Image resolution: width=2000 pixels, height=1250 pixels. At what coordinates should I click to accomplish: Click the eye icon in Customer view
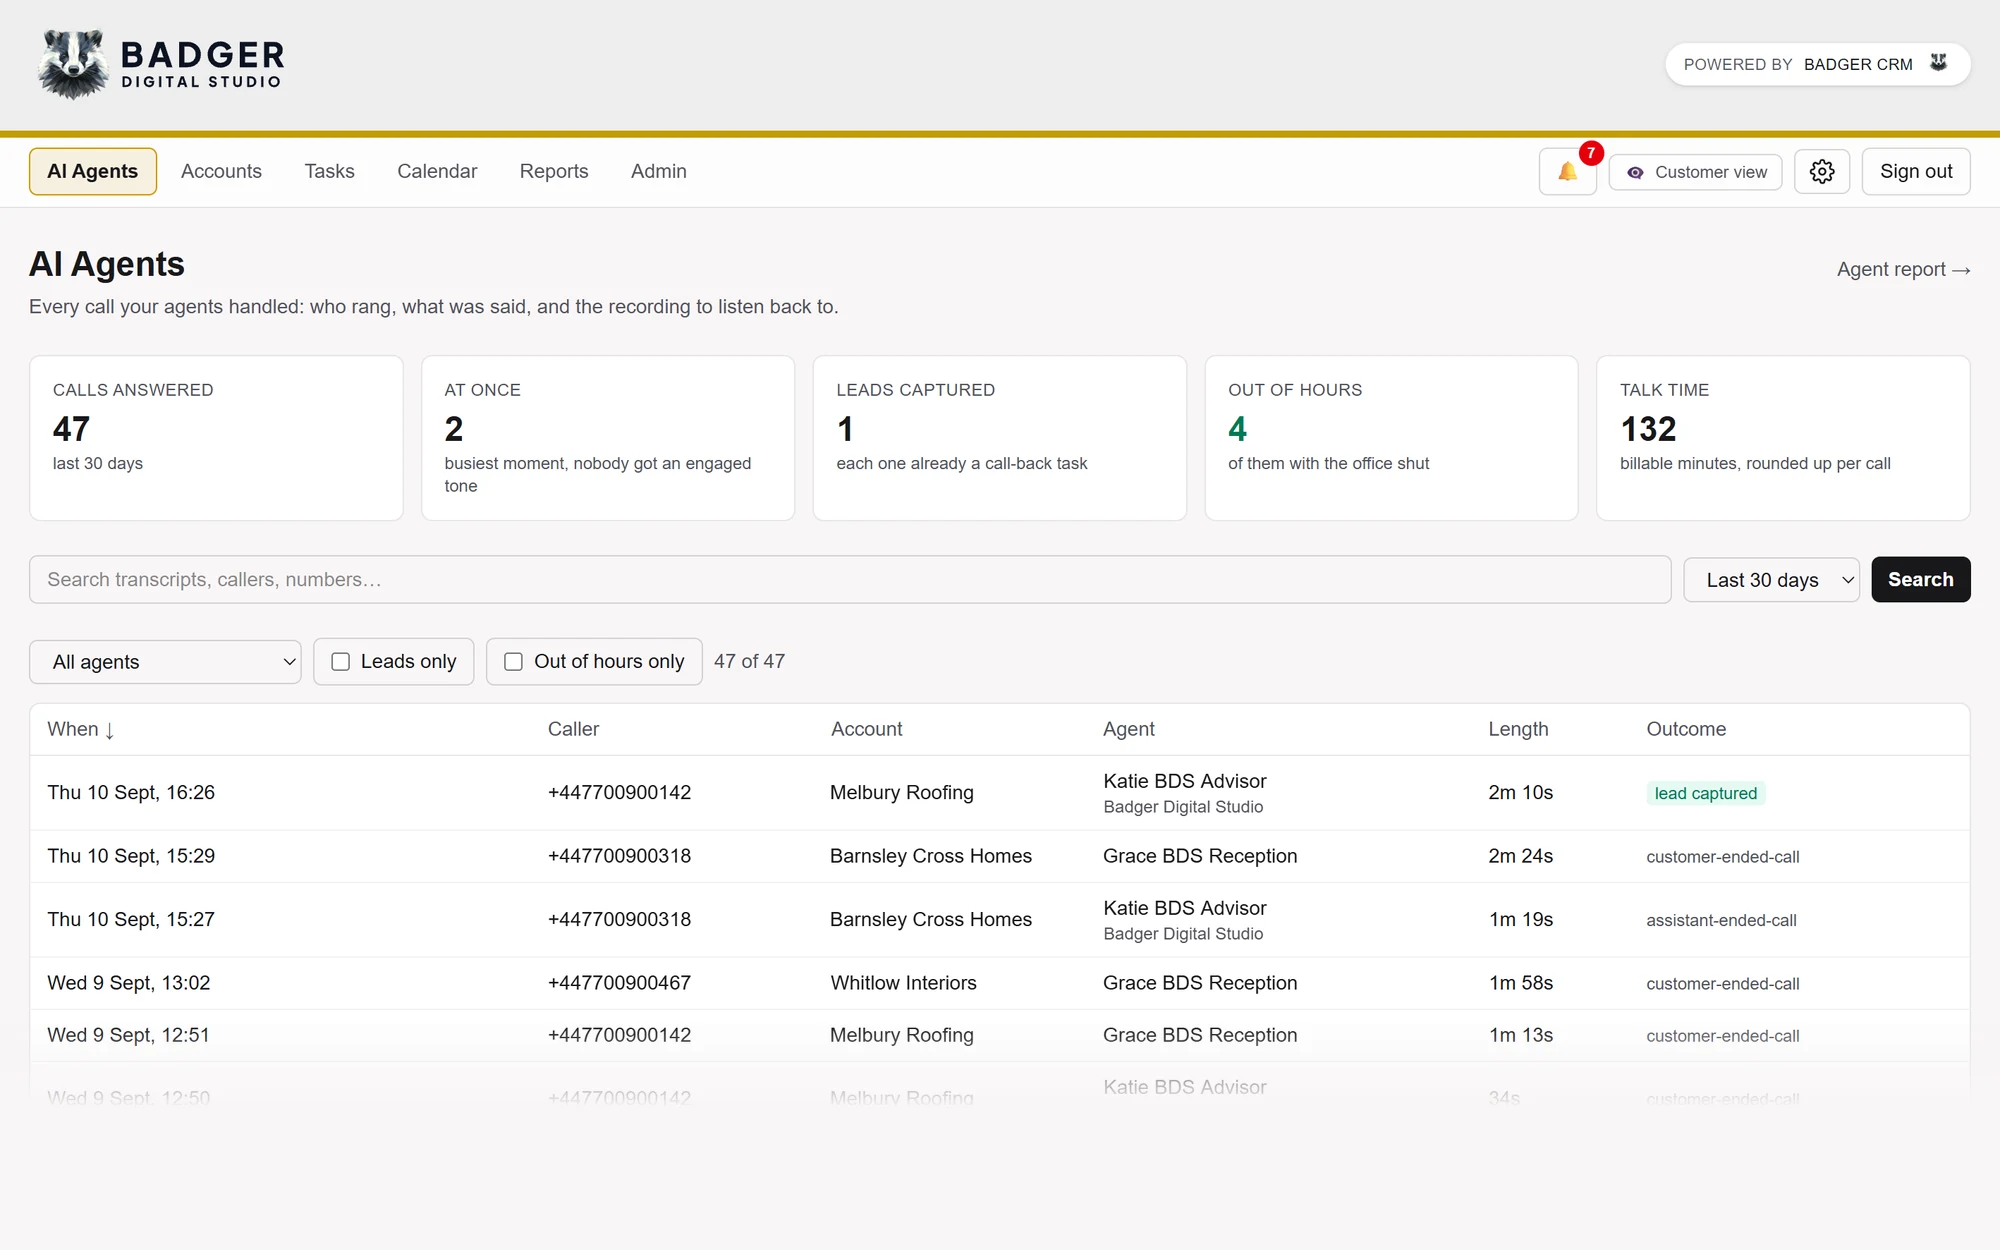tap(1635, 172)
